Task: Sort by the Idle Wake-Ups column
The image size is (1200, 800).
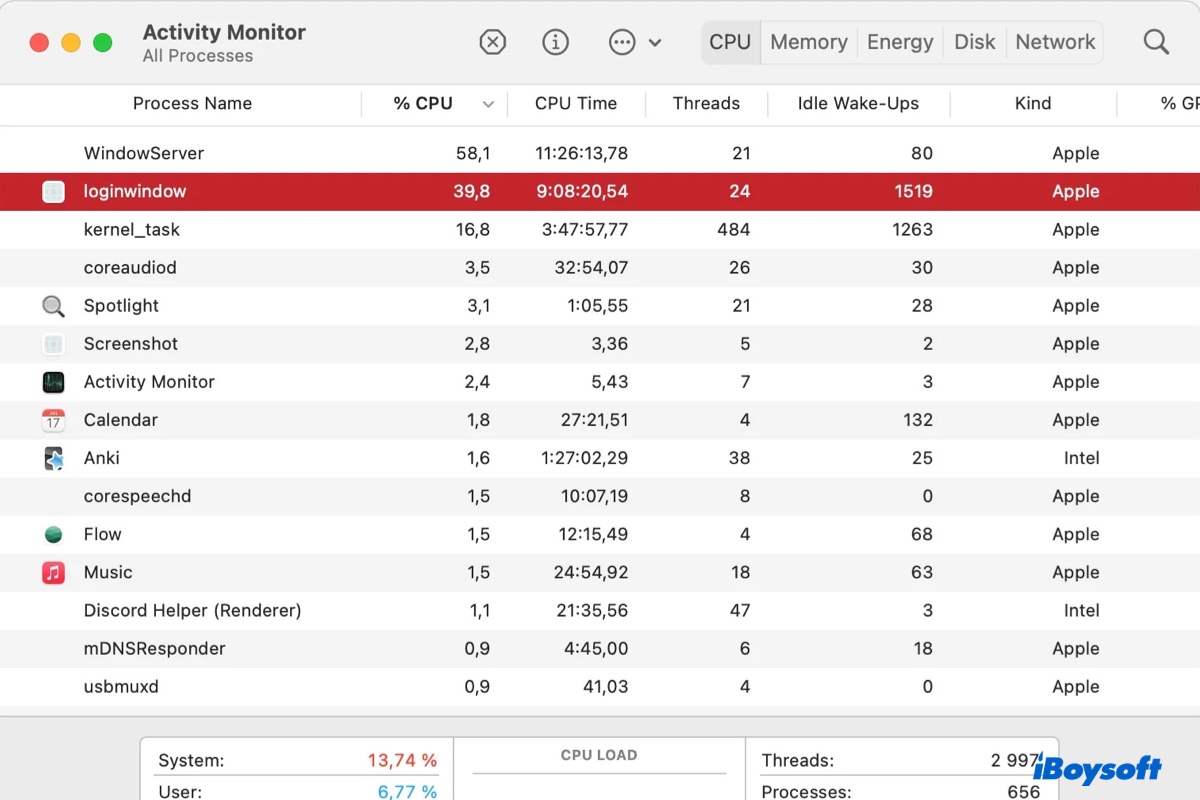Action: click(x=858, y=103)
